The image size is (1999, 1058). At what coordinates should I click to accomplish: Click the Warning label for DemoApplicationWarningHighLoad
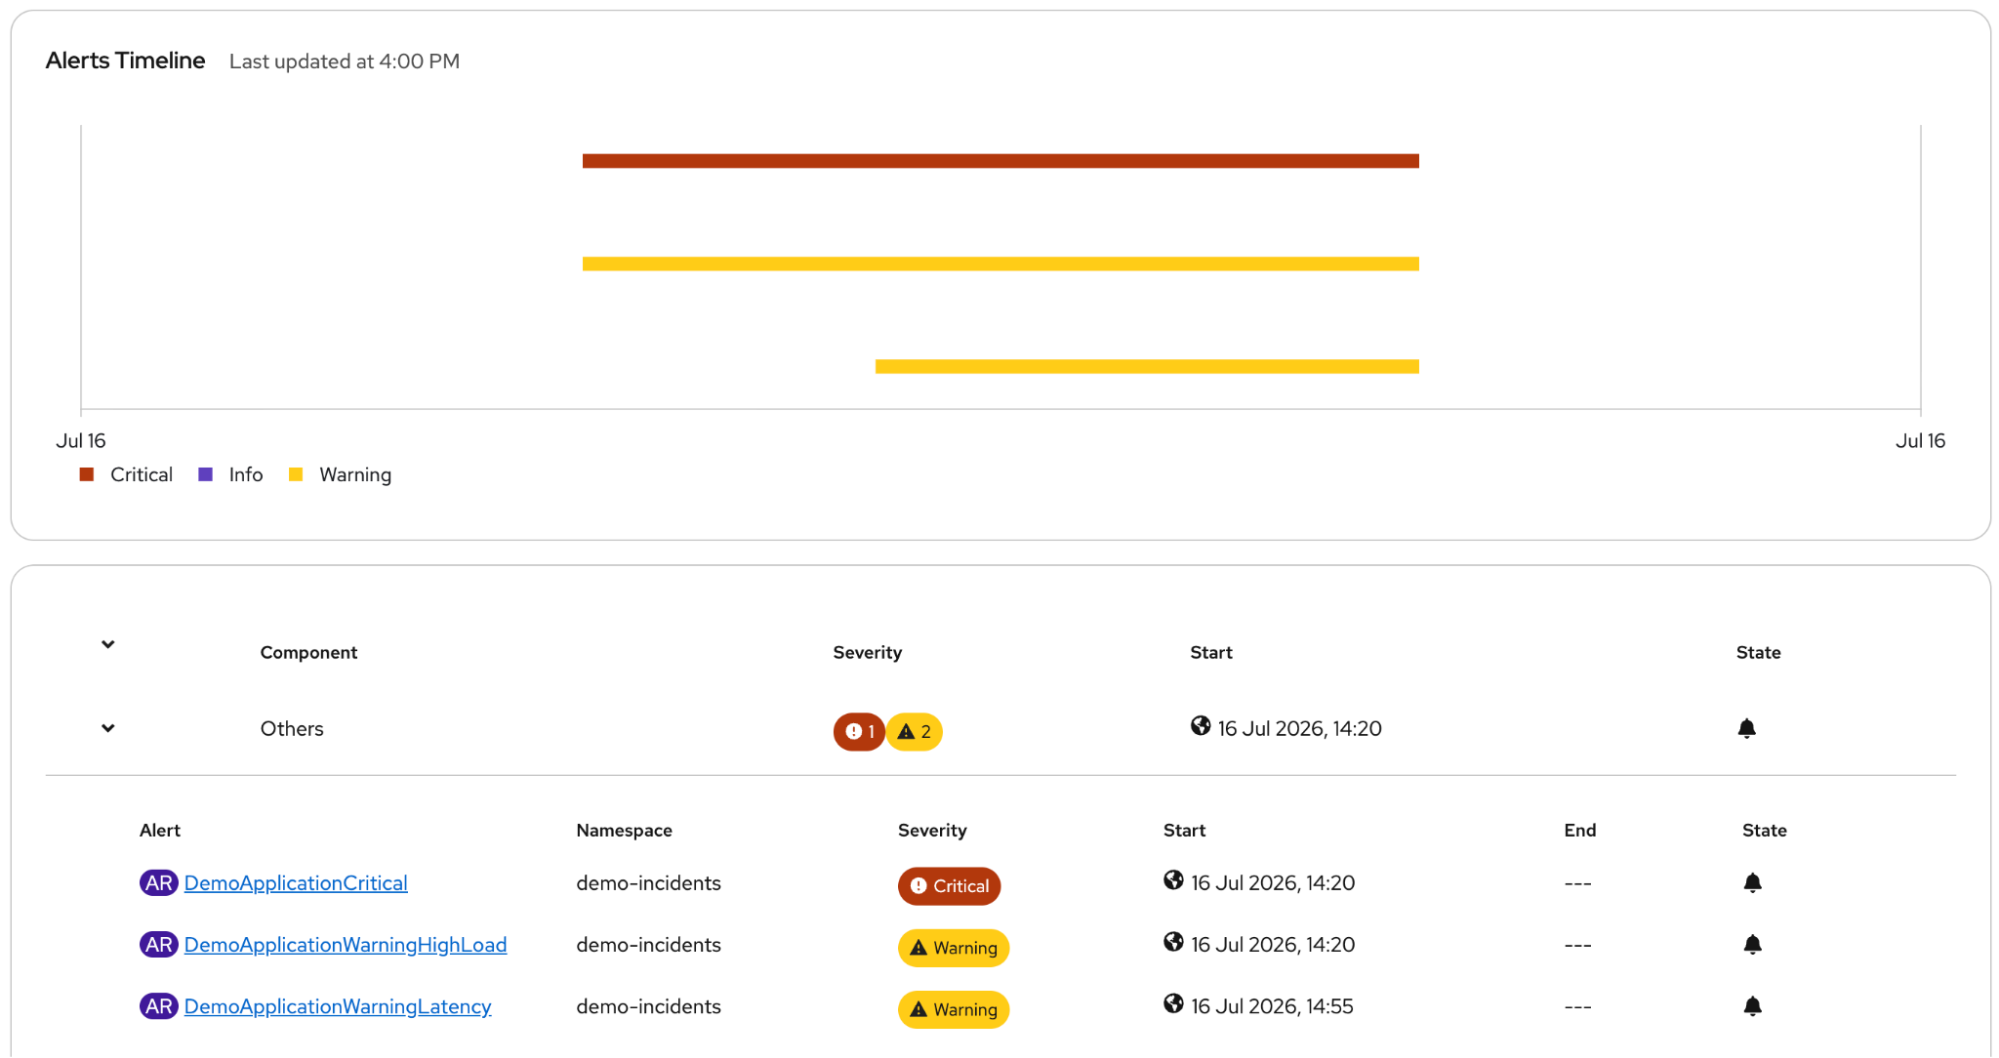954,948
